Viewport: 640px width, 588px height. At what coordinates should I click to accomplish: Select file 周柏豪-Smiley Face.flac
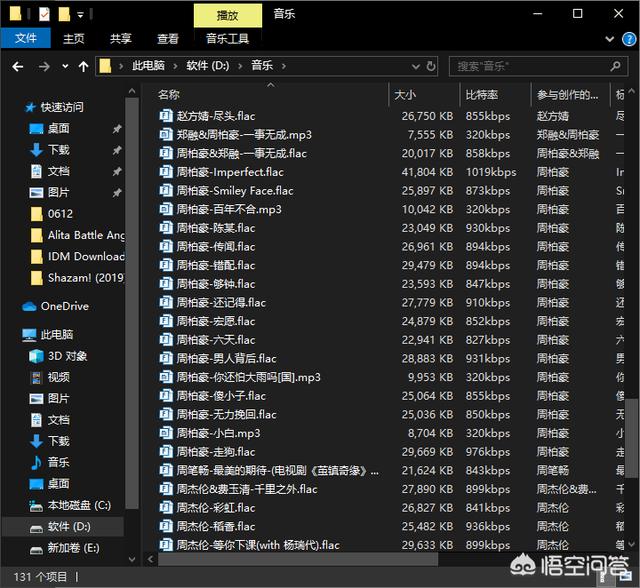[235, 191]
